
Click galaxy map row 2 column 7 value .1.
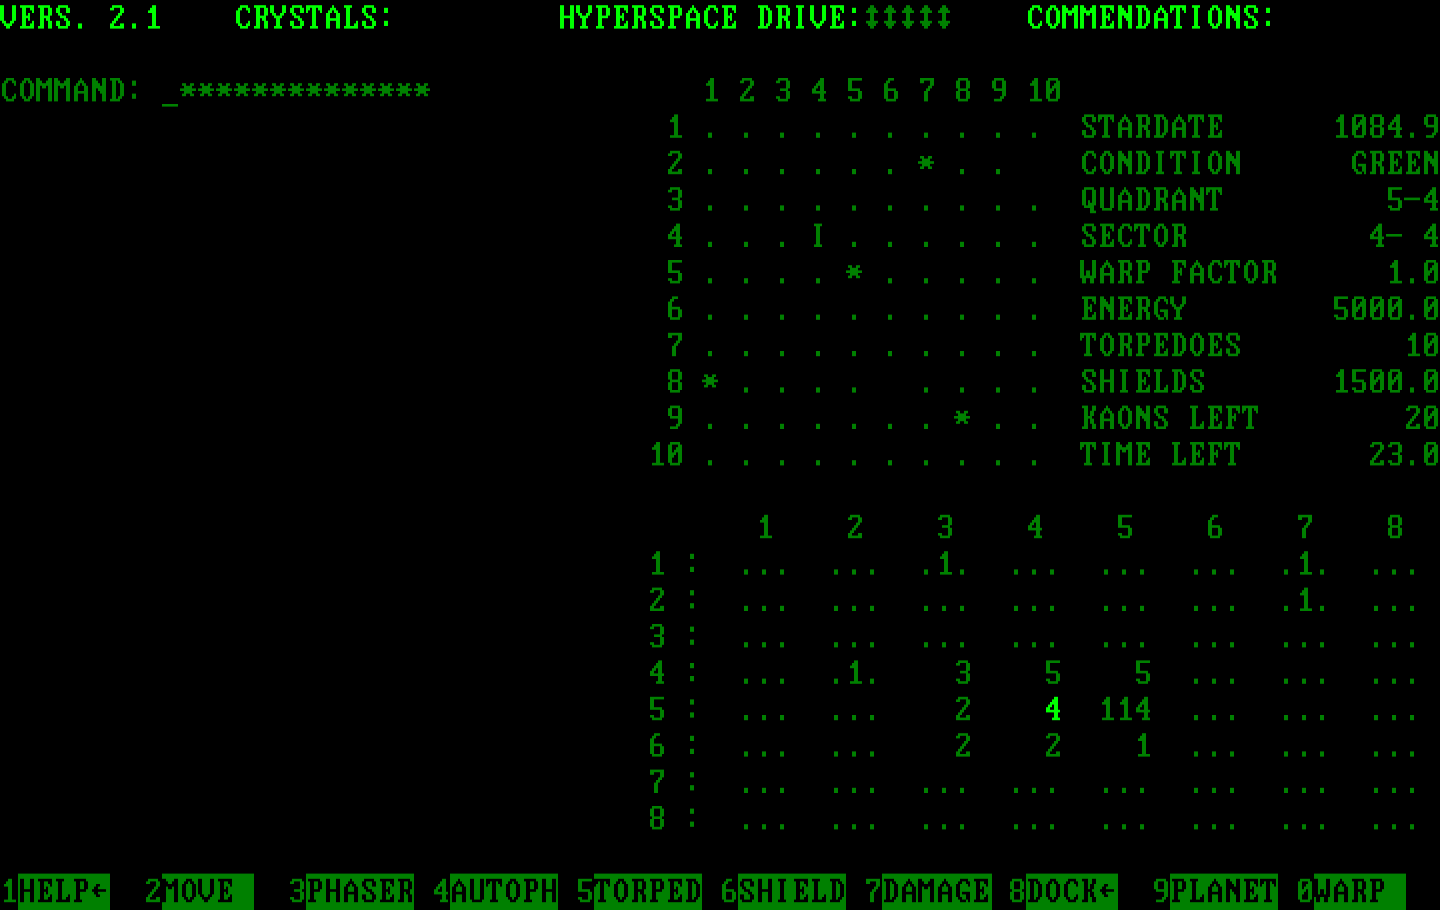(1304, 600)
